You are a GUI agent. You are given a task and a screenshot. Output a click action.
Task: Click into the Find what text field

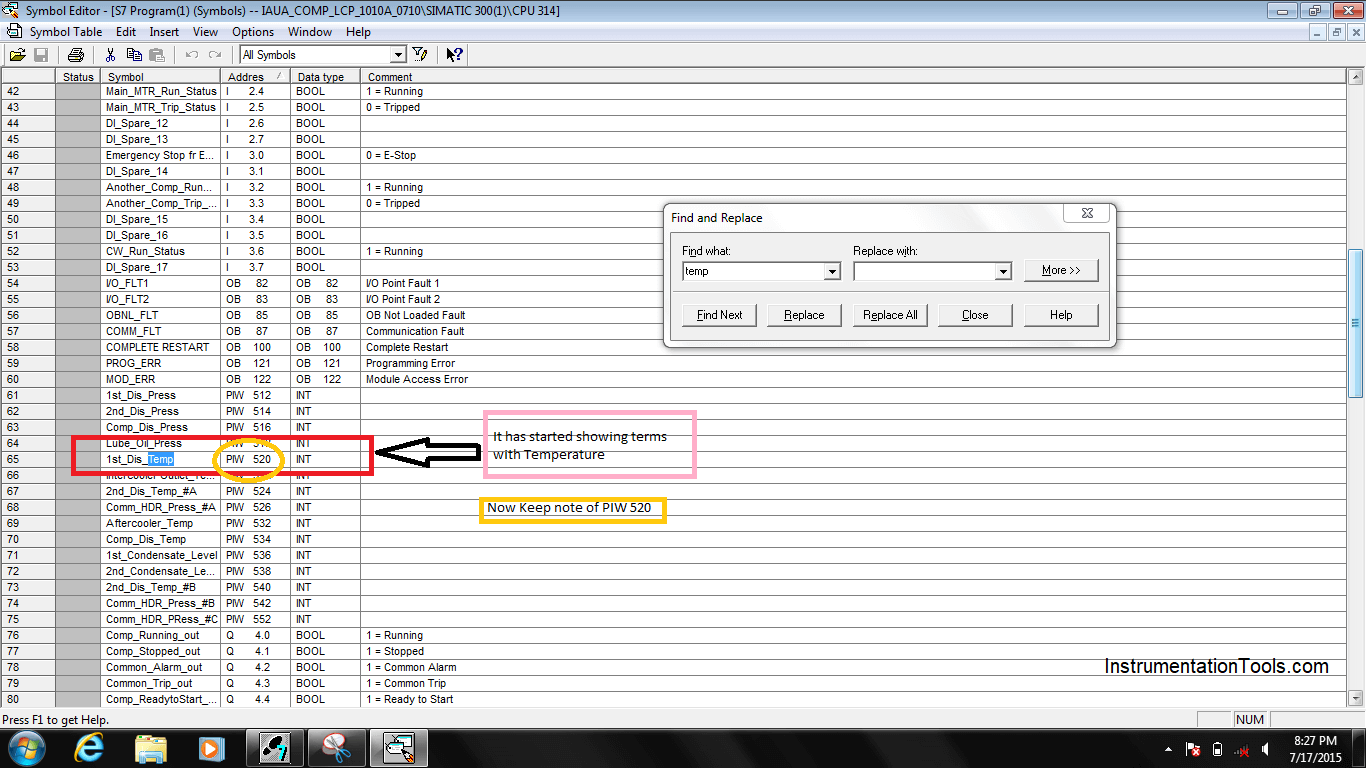(754, 271)
